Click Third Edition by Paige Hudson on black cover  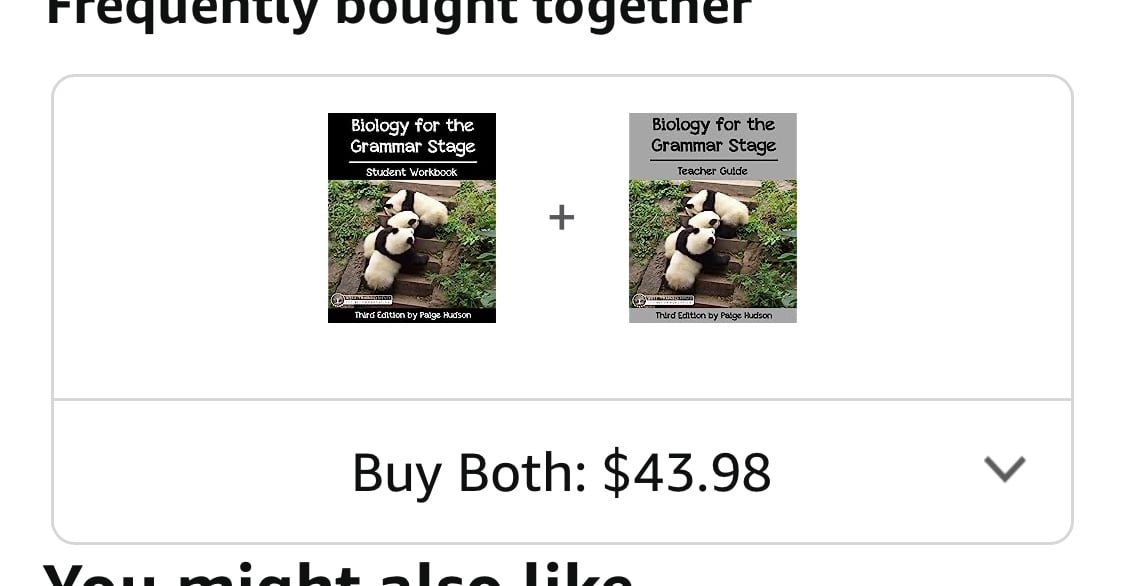click(x=413, y=316)
